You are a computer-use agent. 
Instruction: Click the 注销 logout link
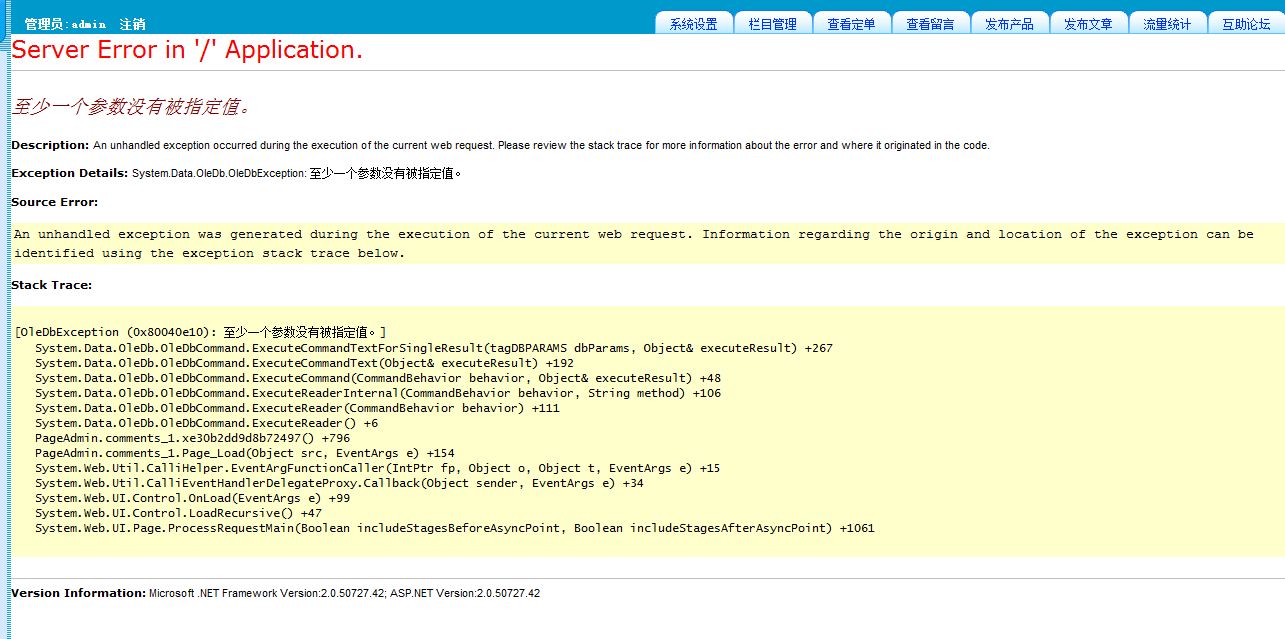132,24
